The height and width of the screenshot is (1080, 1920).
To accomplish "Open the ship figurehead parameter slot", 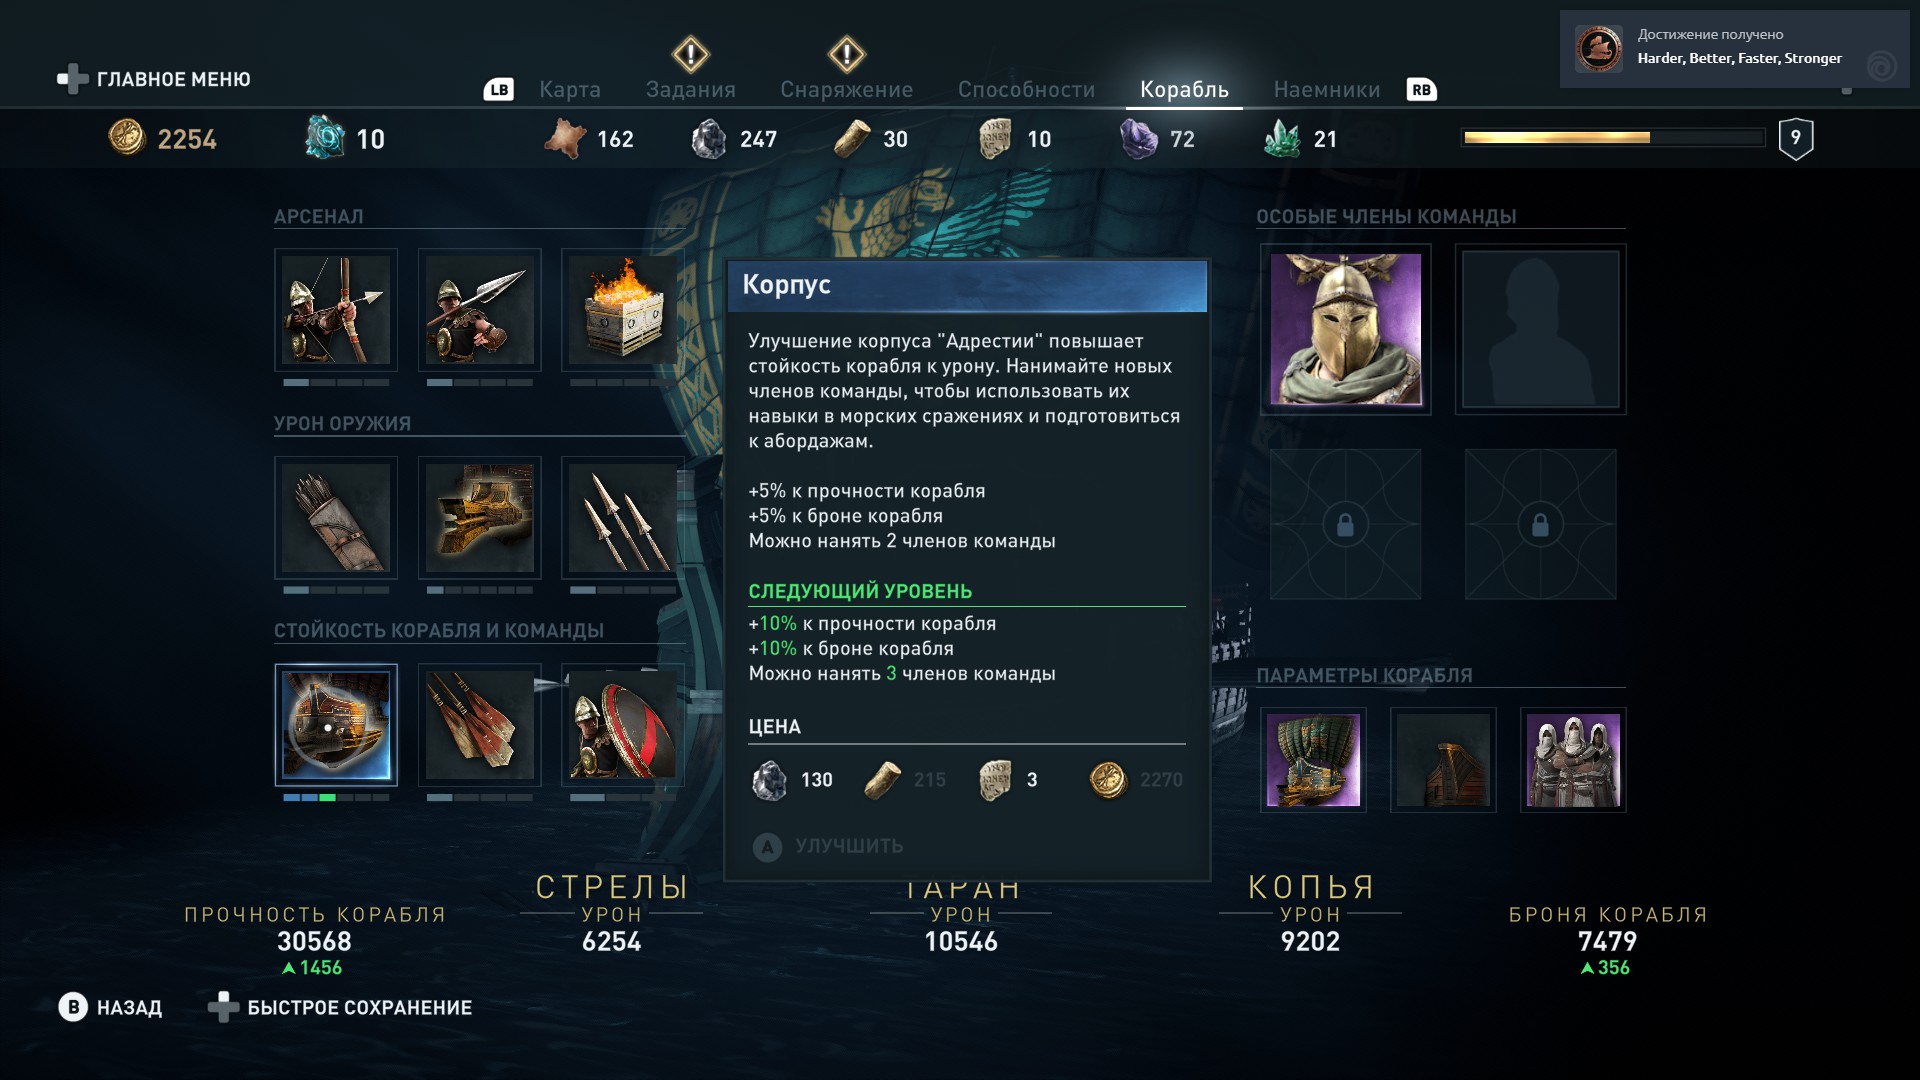I will tap(1443, 760).
